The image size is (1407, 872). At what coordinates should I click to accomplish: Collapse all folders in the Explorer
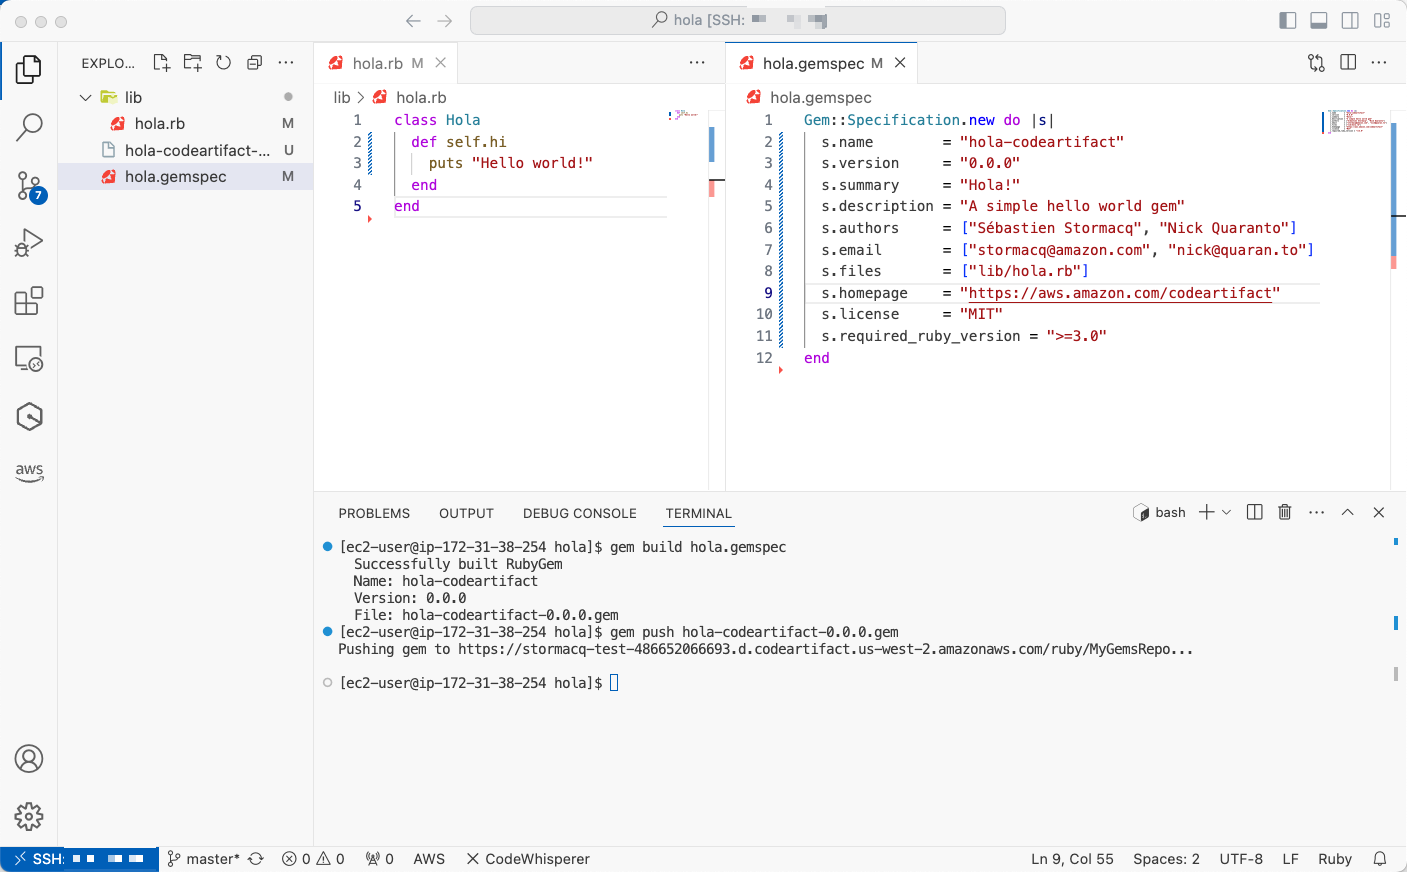click(253, 62)
